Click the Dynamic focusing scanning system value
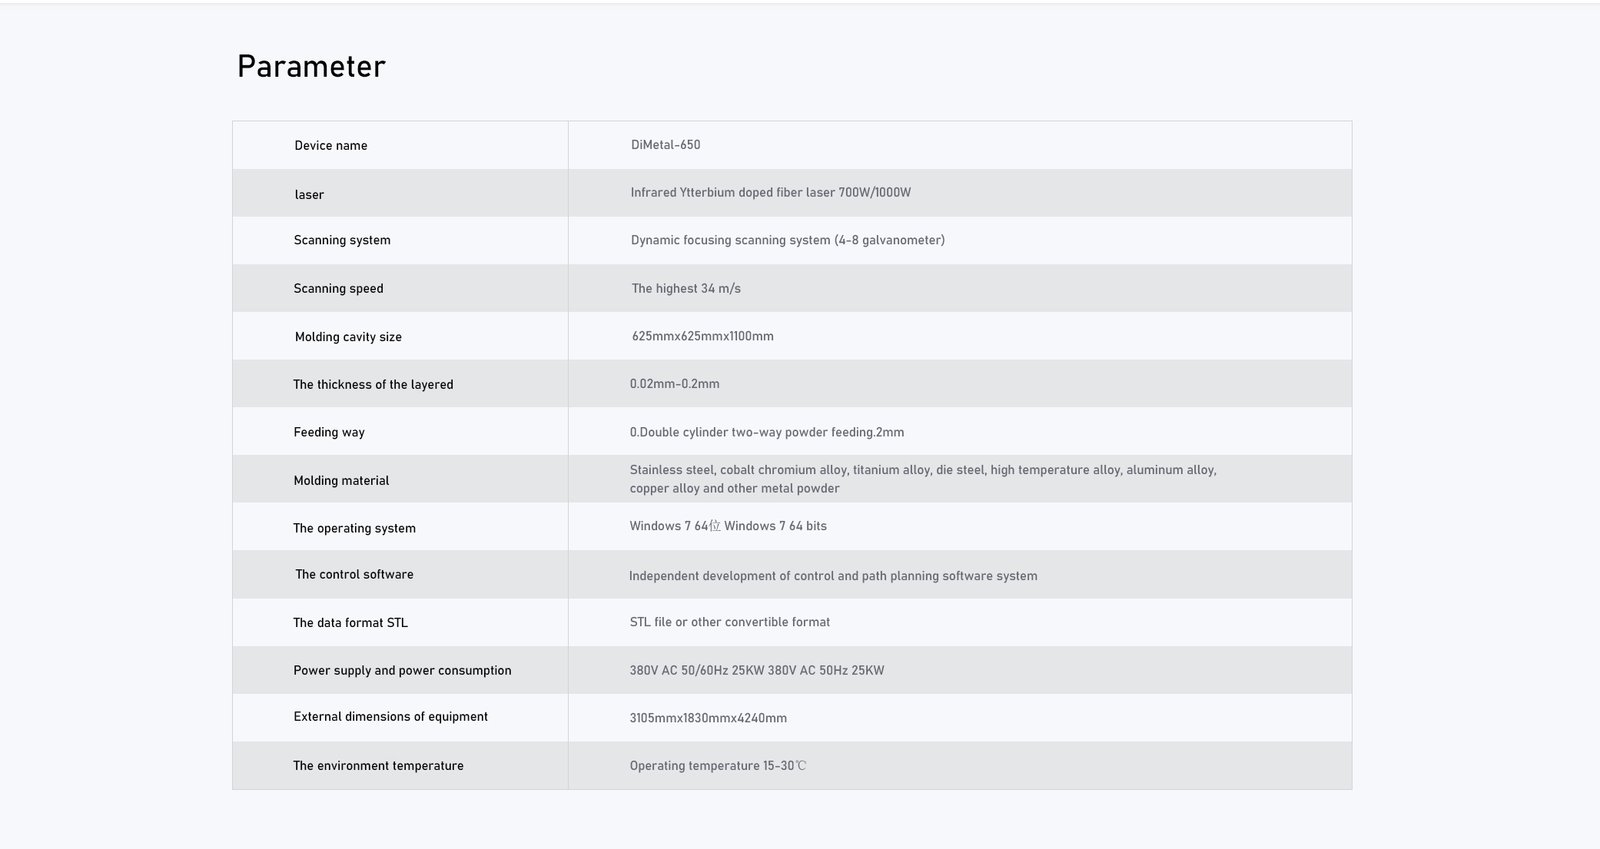The height and width of the screenshot is (849, 1600). tap(787, 240)
